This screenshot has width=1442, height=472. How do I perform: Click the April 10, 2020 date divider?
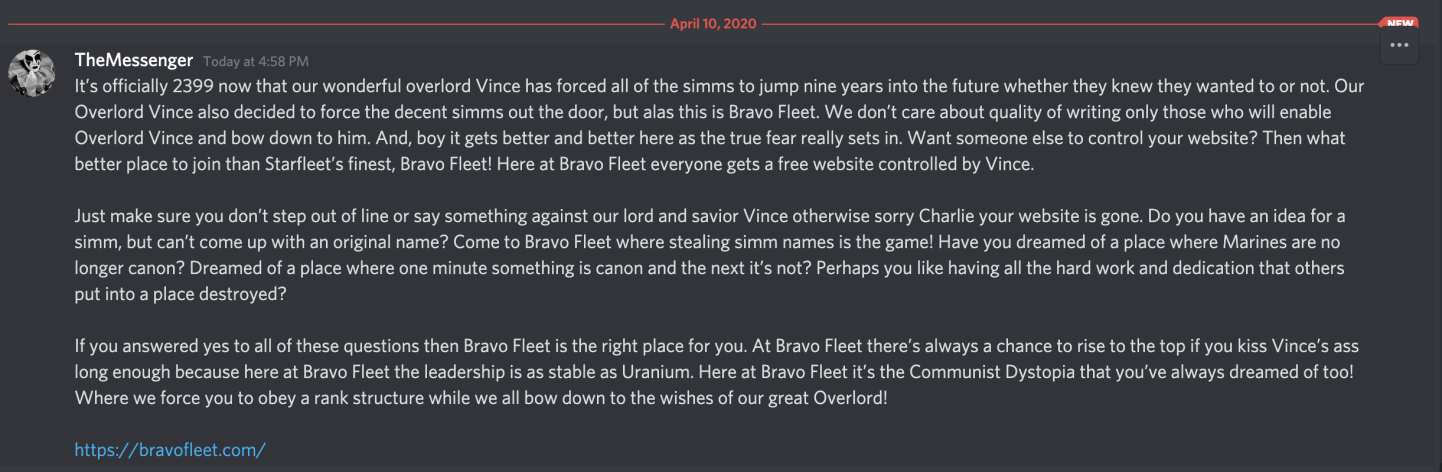(713, 22)
